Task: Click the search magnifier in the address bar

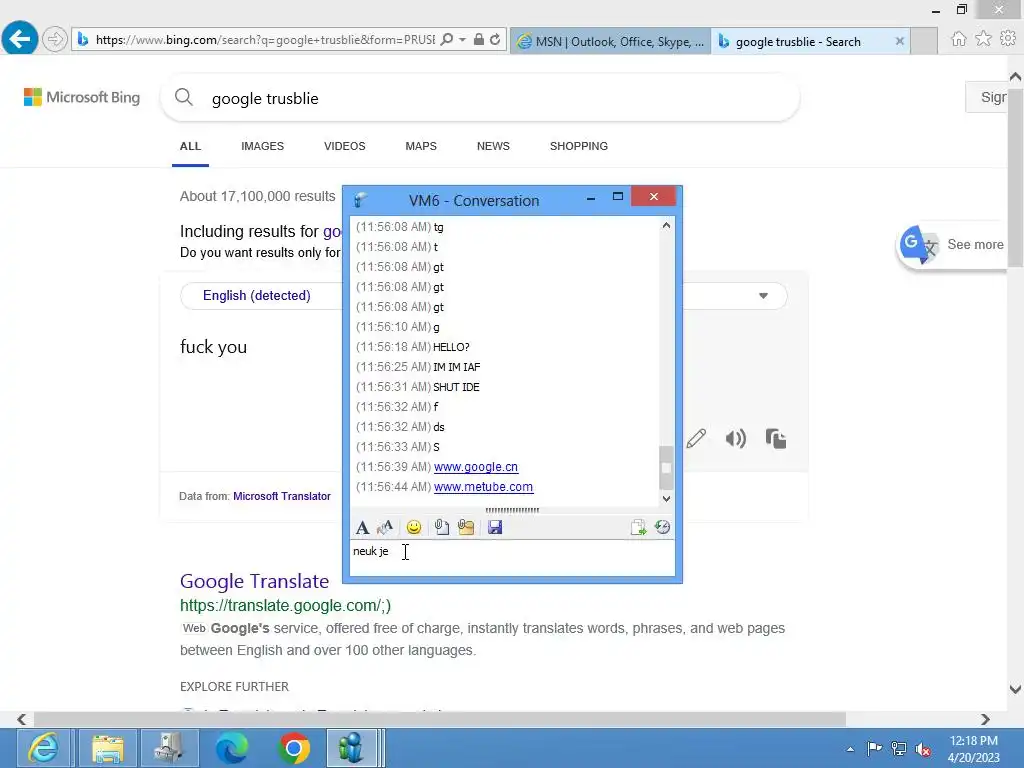Action: click(447, 40)
